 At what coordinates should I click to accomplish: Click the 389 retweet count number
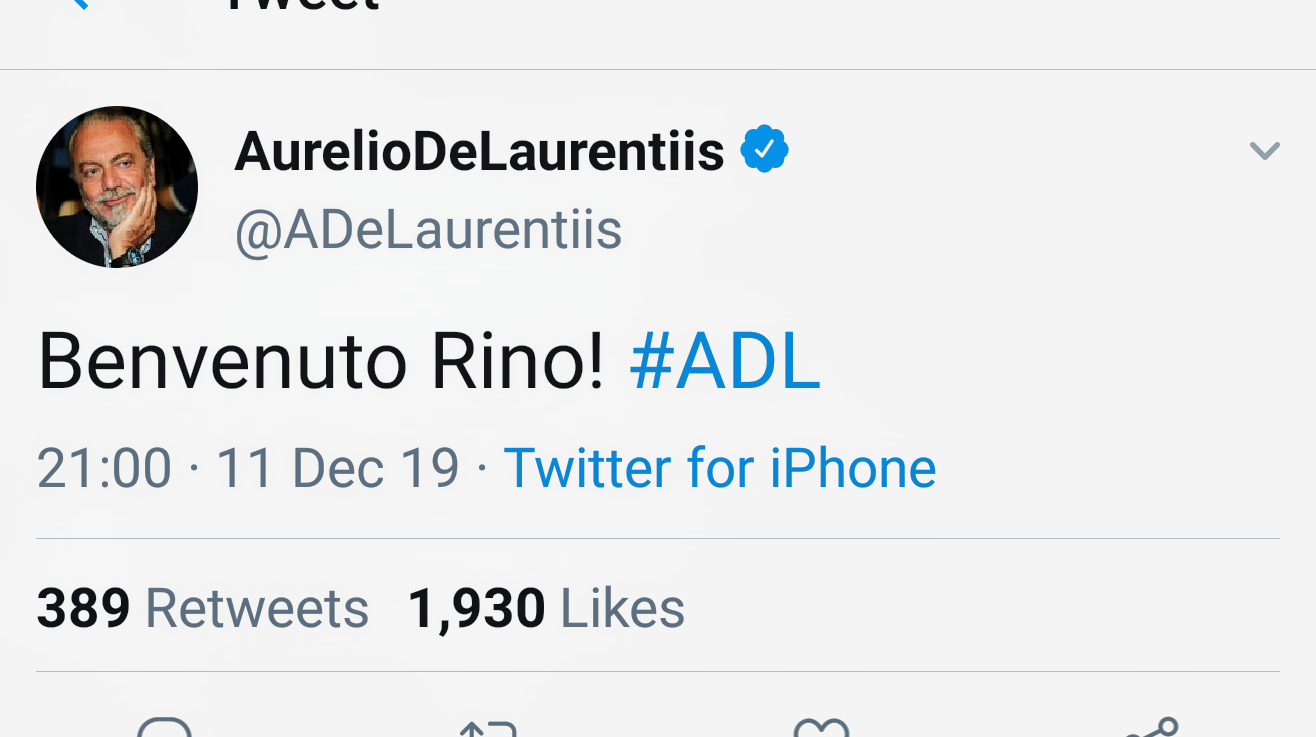click(83, 608)
